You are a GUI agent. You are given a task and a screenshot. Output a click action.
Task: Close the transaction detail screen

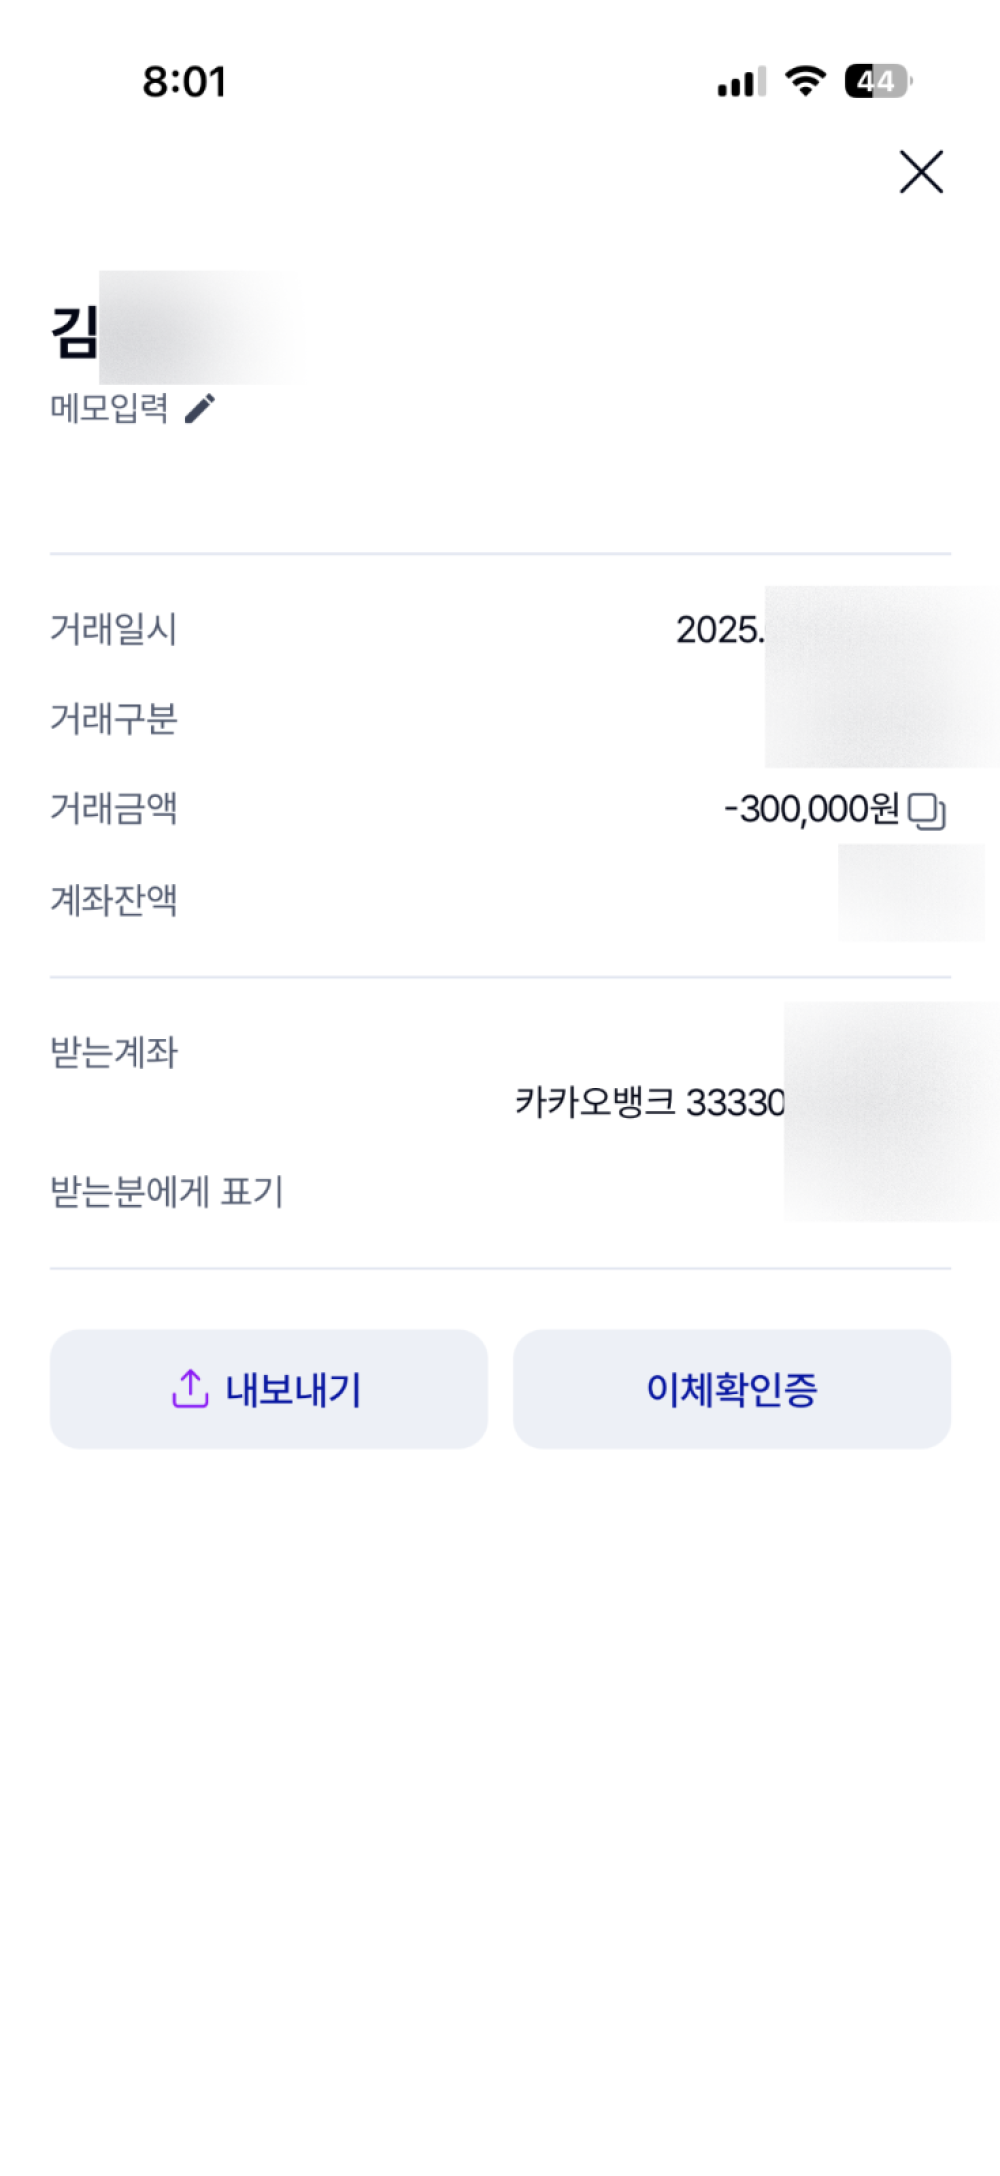921,172
